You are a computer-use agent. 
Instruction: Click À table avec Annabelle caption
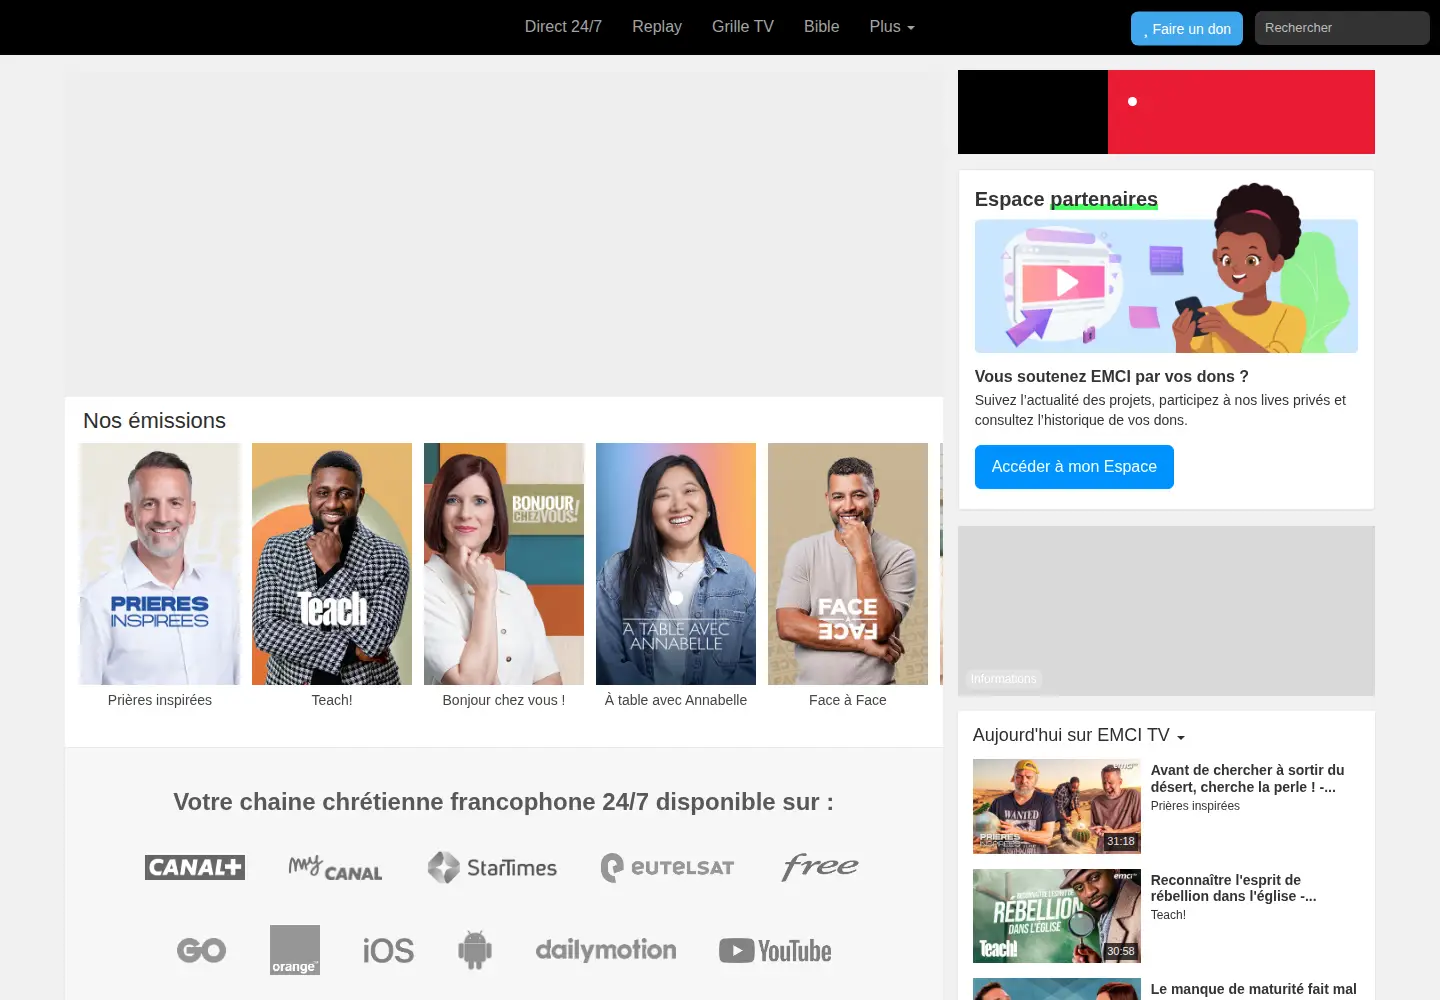pos(676,700)
